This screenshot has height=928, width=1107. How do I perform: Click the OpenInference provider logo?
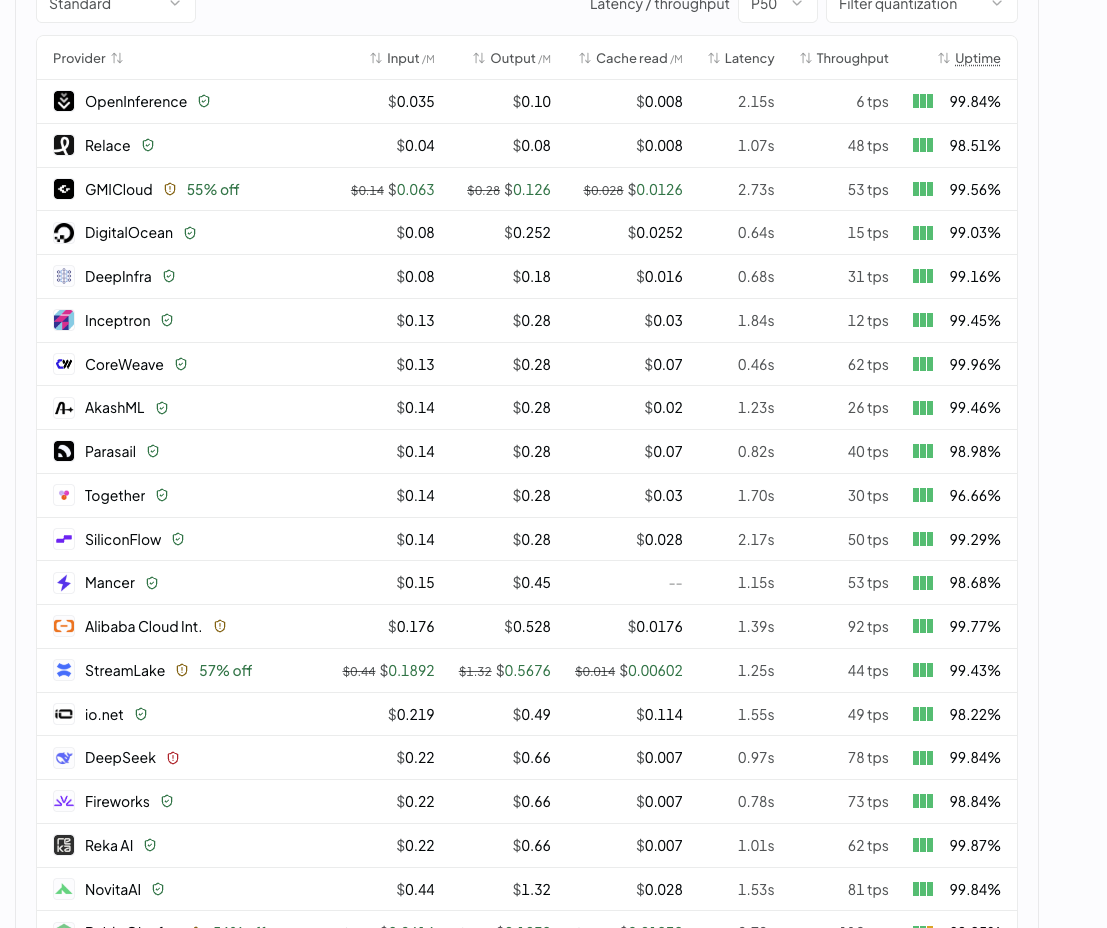(64, 102)
